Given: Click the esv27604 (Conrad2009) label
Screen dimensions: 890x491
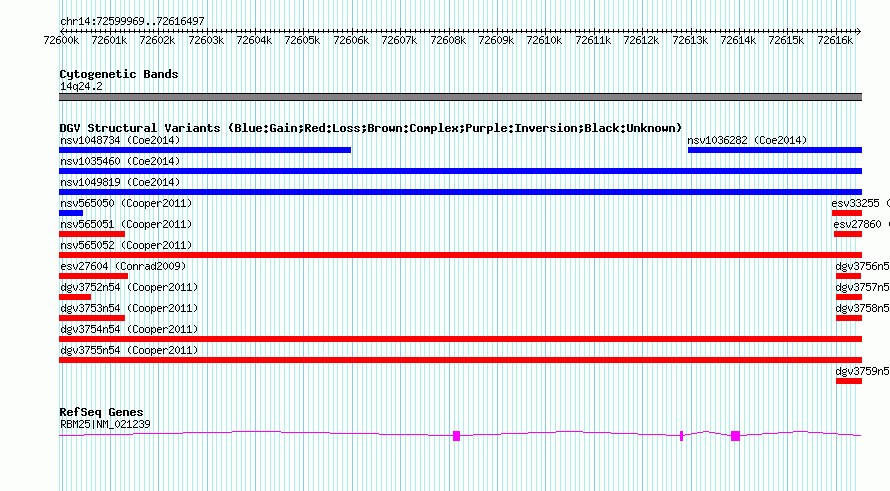Looking at the screenshot, I should coord(123,266).
